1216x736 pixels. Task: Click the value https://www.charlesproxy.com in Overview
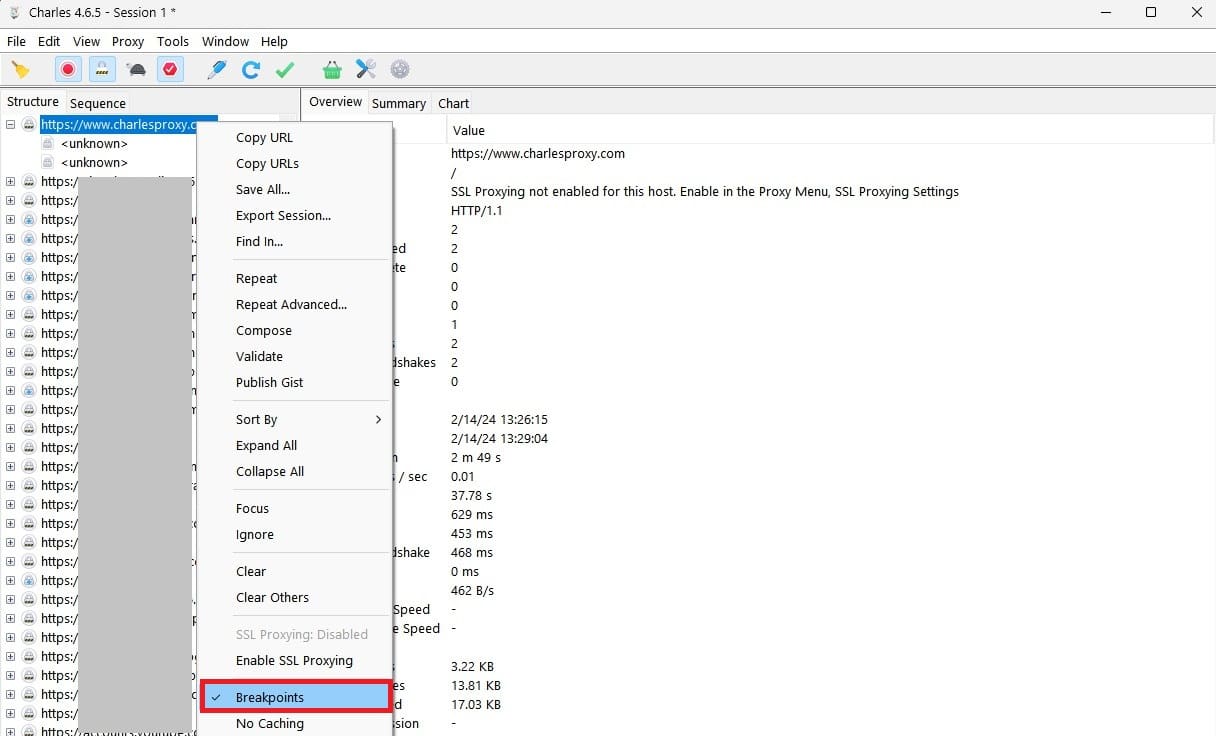(x=538, y=153)
